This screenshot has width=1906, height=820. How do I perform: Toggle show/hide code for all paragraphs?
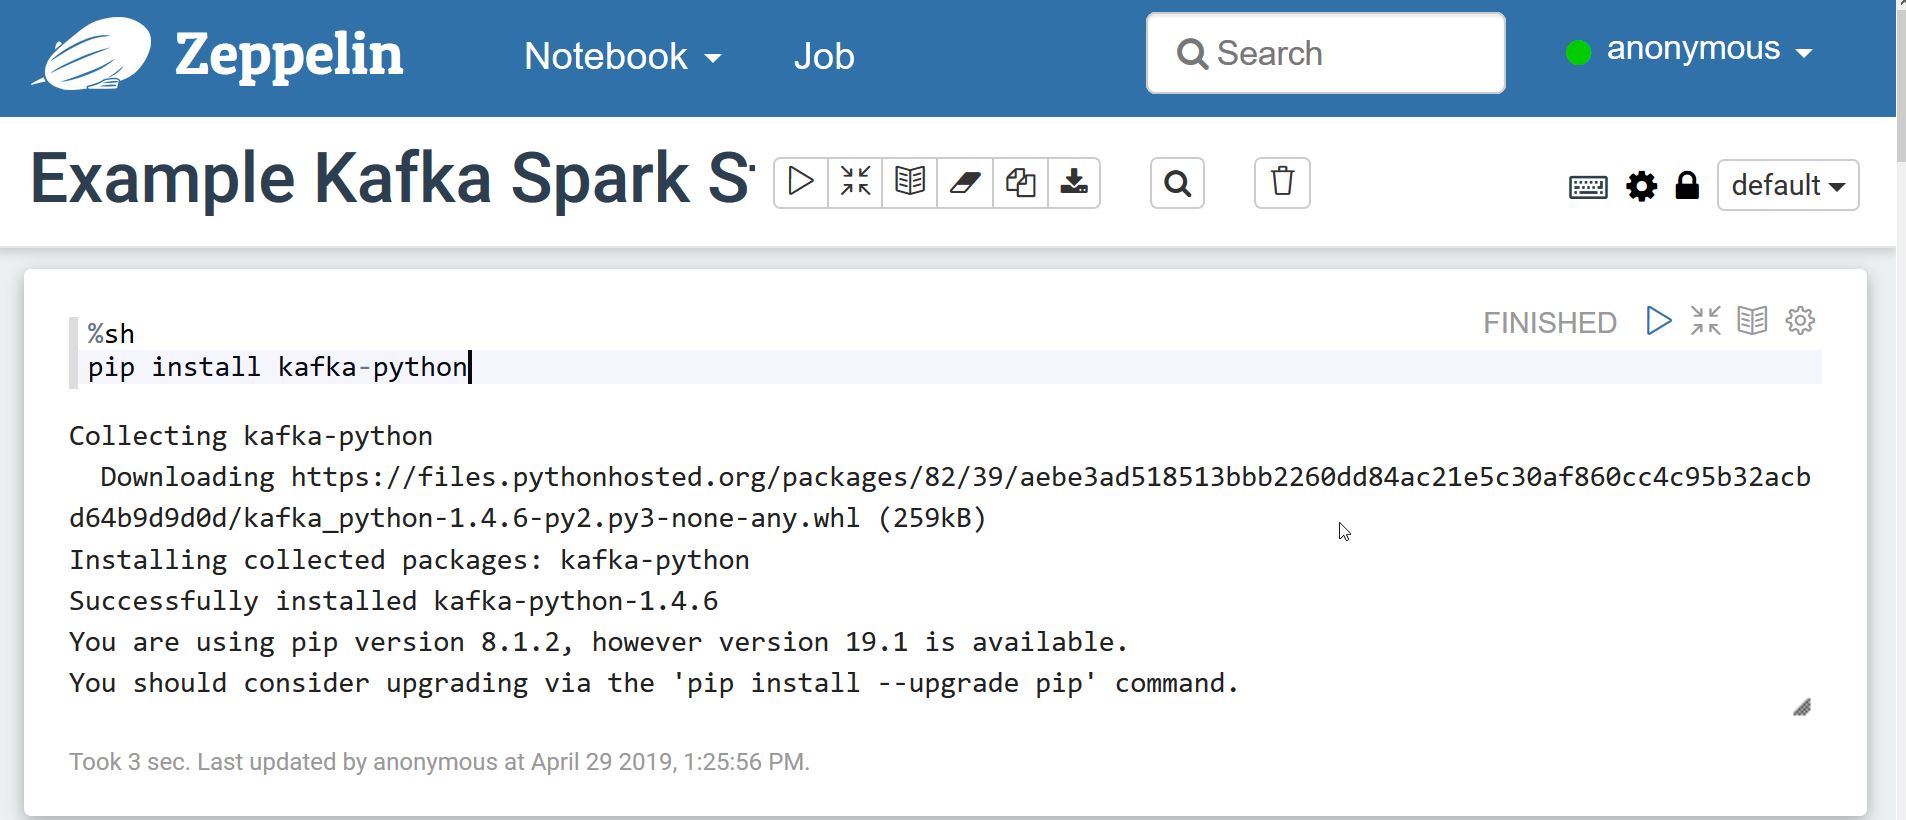[855, 182]
